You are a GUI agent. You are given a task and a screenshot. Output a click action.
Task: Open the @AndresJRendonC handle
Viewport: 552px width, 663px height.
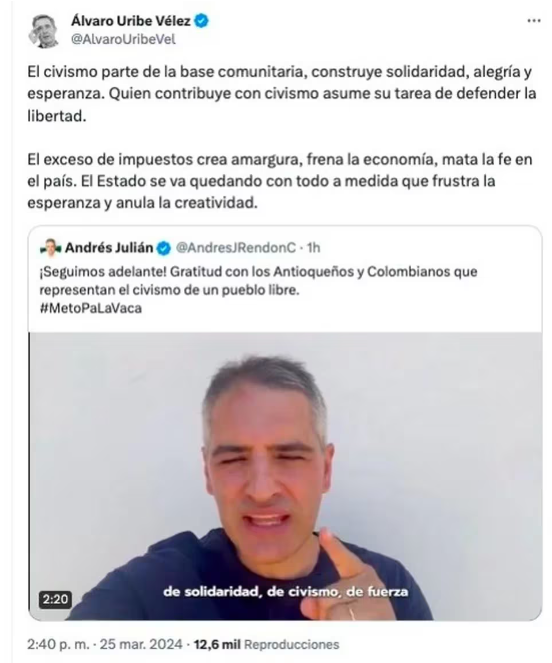pos(236,248)
